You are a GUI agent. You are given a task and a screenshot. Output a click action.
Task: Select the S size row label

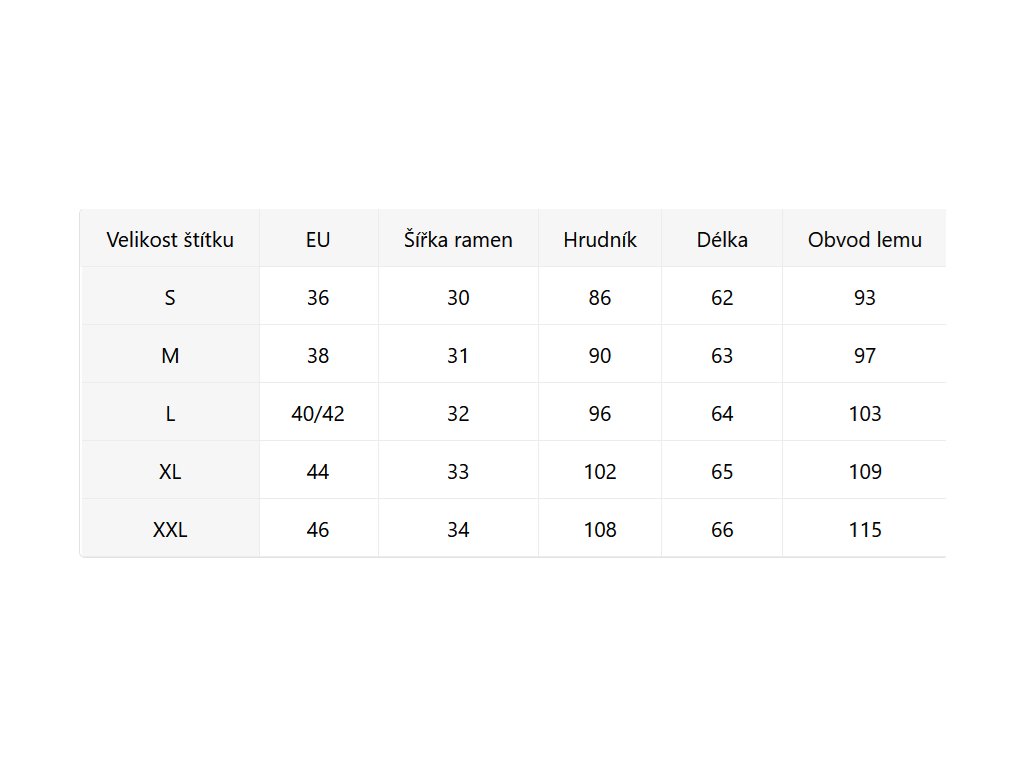point(170,298)
